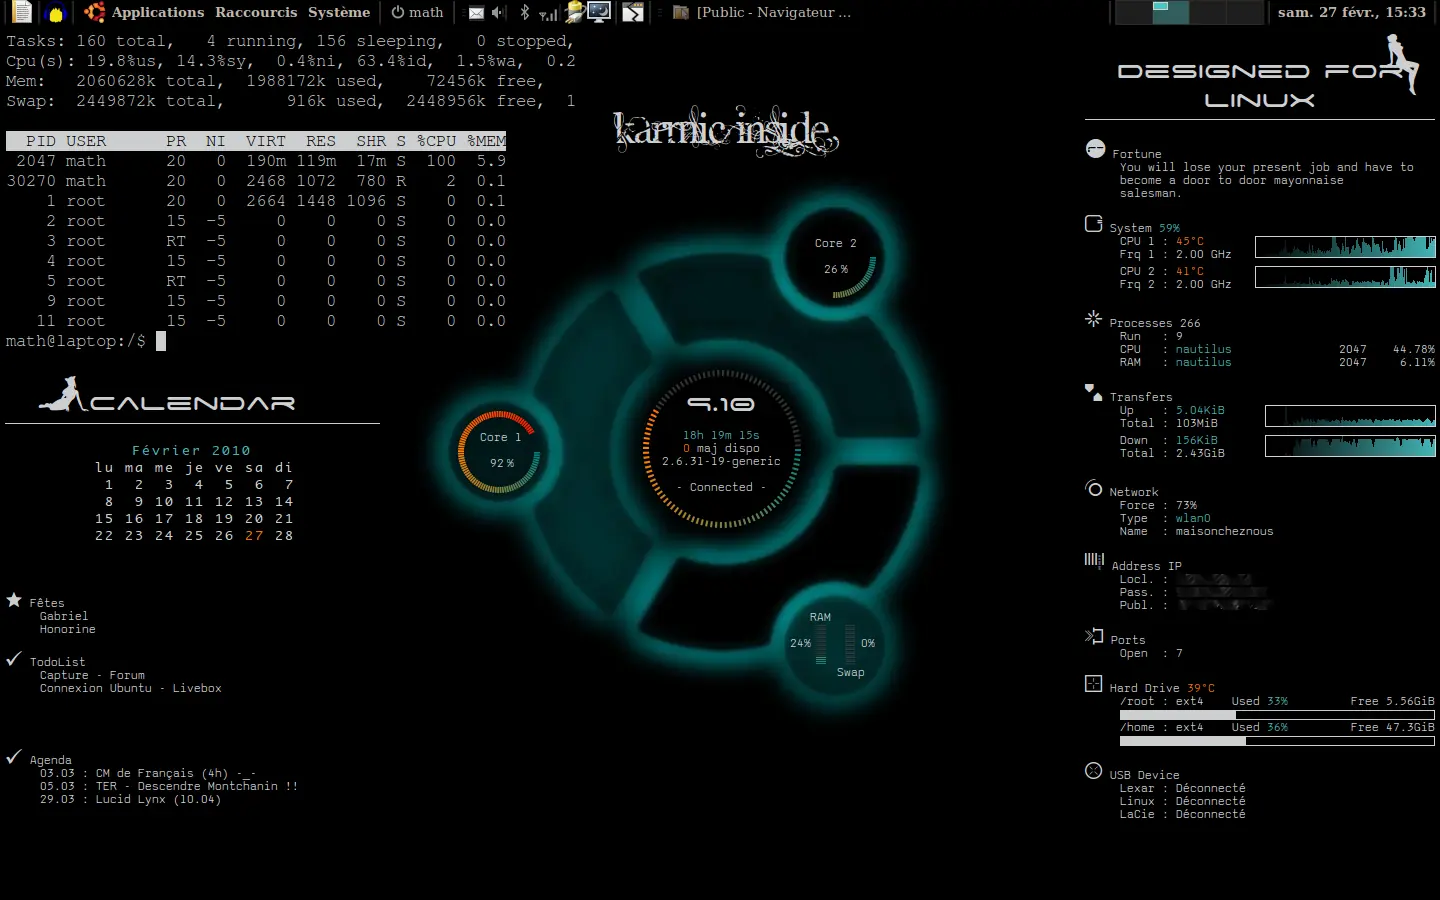Open the math user session menu
Screen dimensions: 1440x900
point(417,12)
